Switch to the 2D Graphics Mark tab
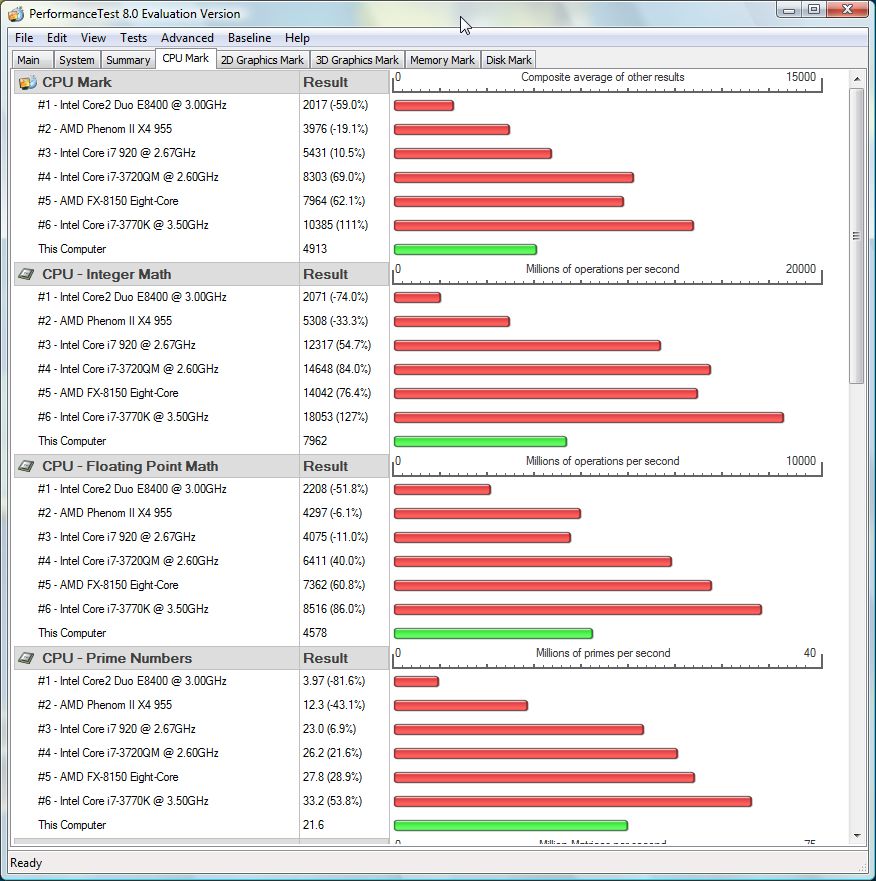 click(x=262, y=60)
